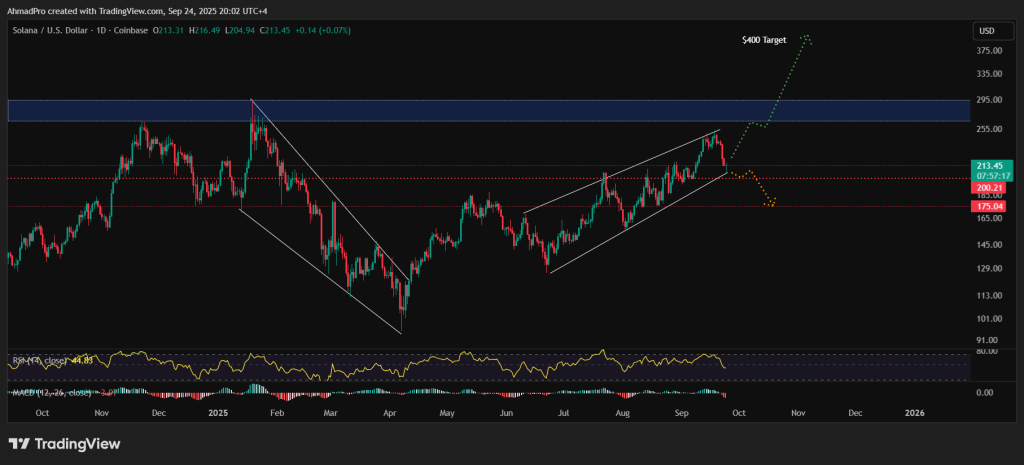
Task: Click the TradingView logo icon
Action: pos(18,444)
